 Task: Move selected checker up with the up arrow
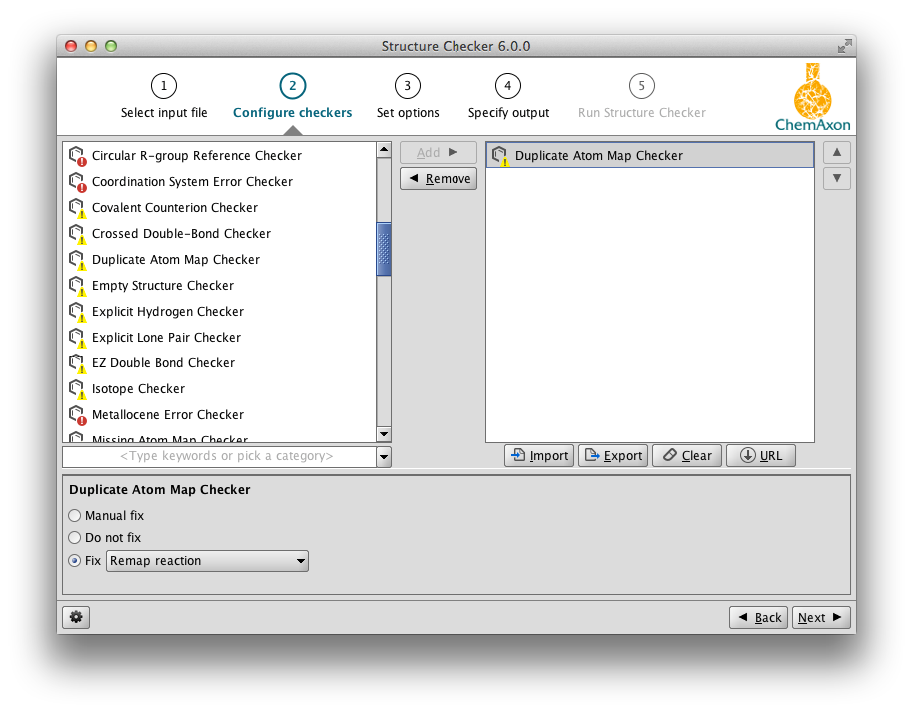tap(836, 153)
